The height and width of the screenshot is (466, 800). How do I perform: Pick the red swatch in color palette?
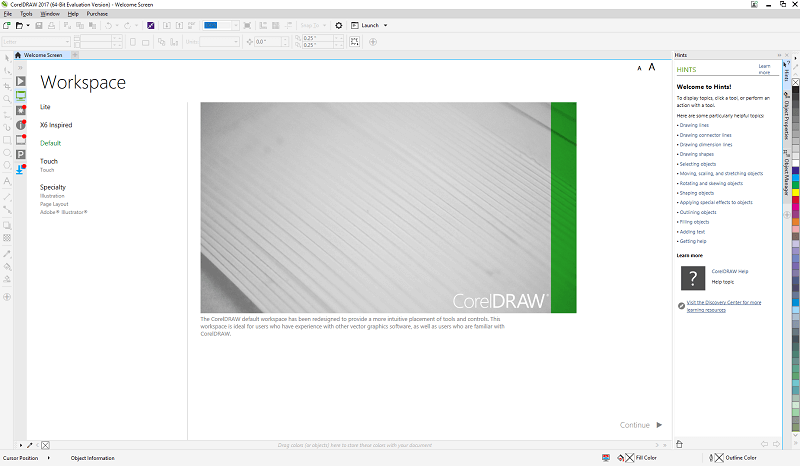click(795, 200)
